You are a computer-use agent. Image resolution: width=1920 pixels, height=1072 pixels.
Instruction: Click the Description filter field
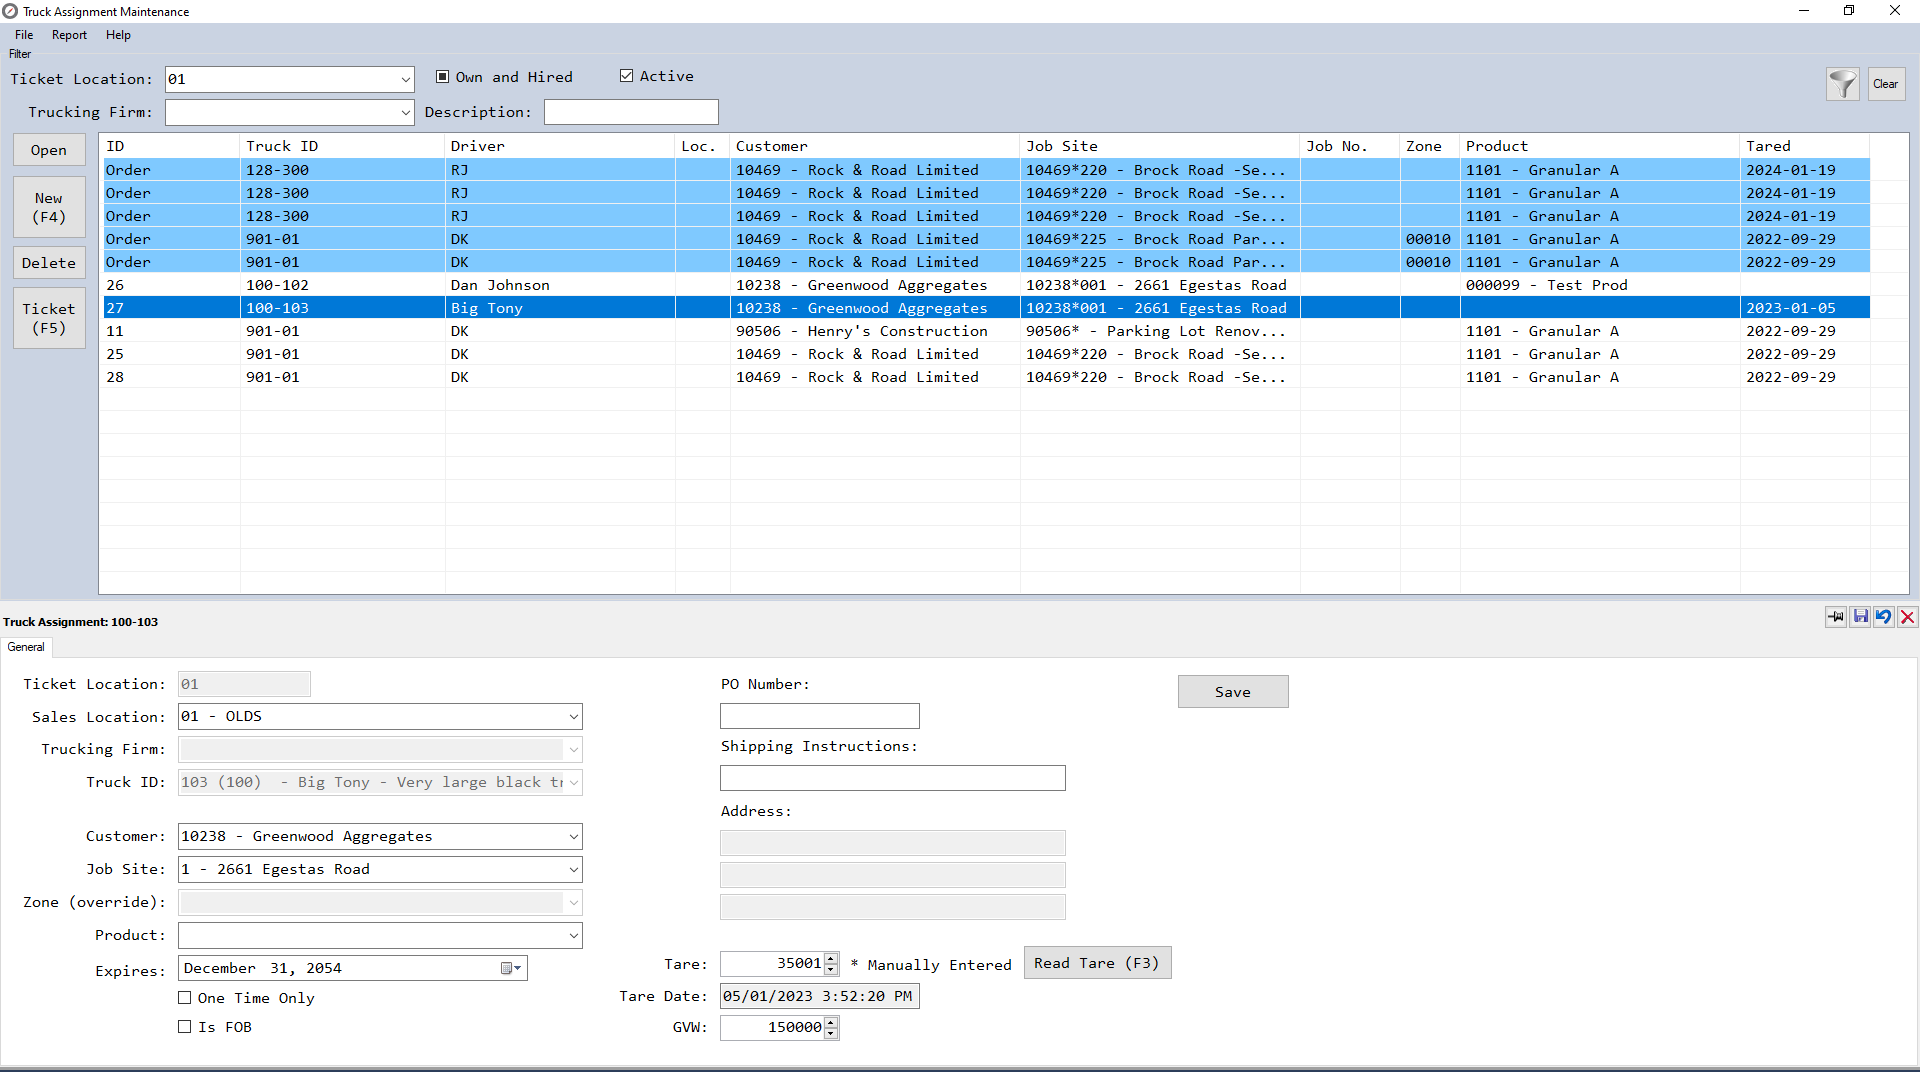(x=631, y=112)
